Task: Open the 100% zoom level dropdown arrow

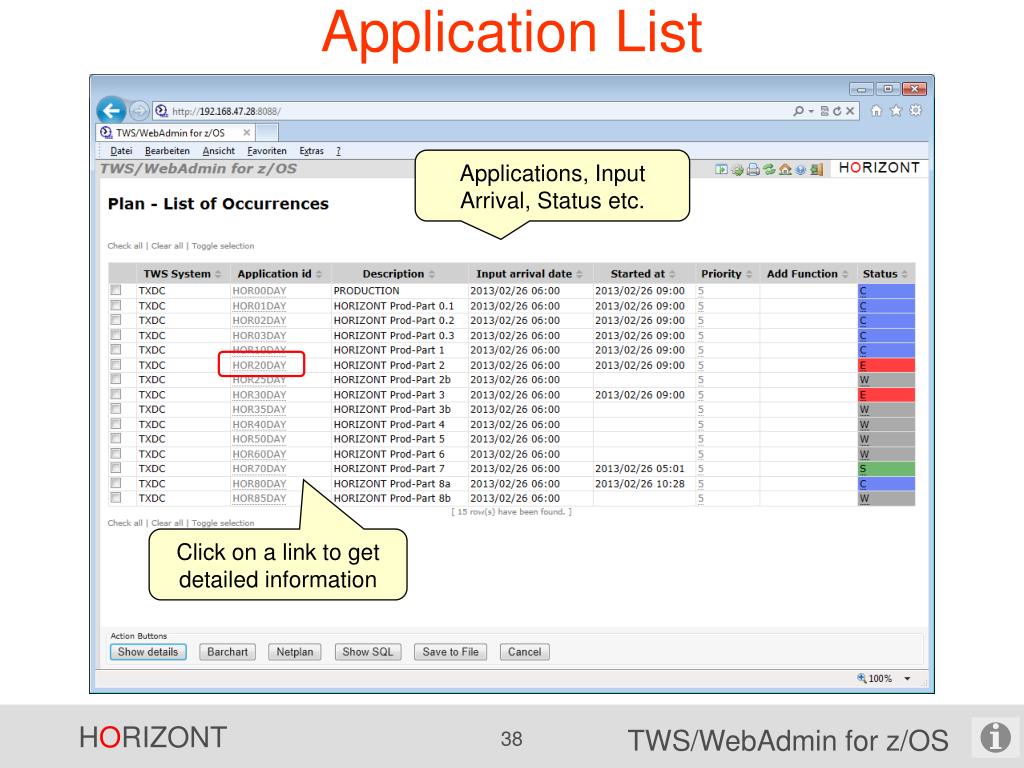Action: (x=907, y=679)
